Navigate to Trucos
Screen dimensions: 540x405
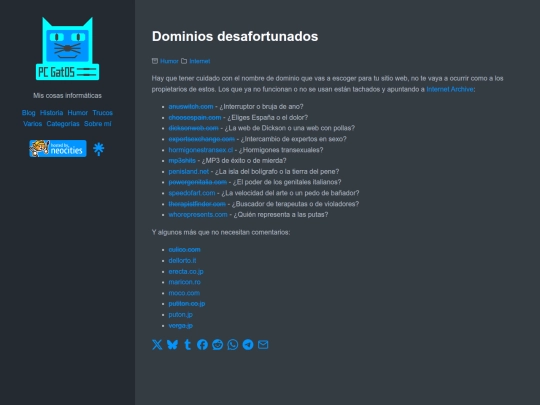pos(103,113)
